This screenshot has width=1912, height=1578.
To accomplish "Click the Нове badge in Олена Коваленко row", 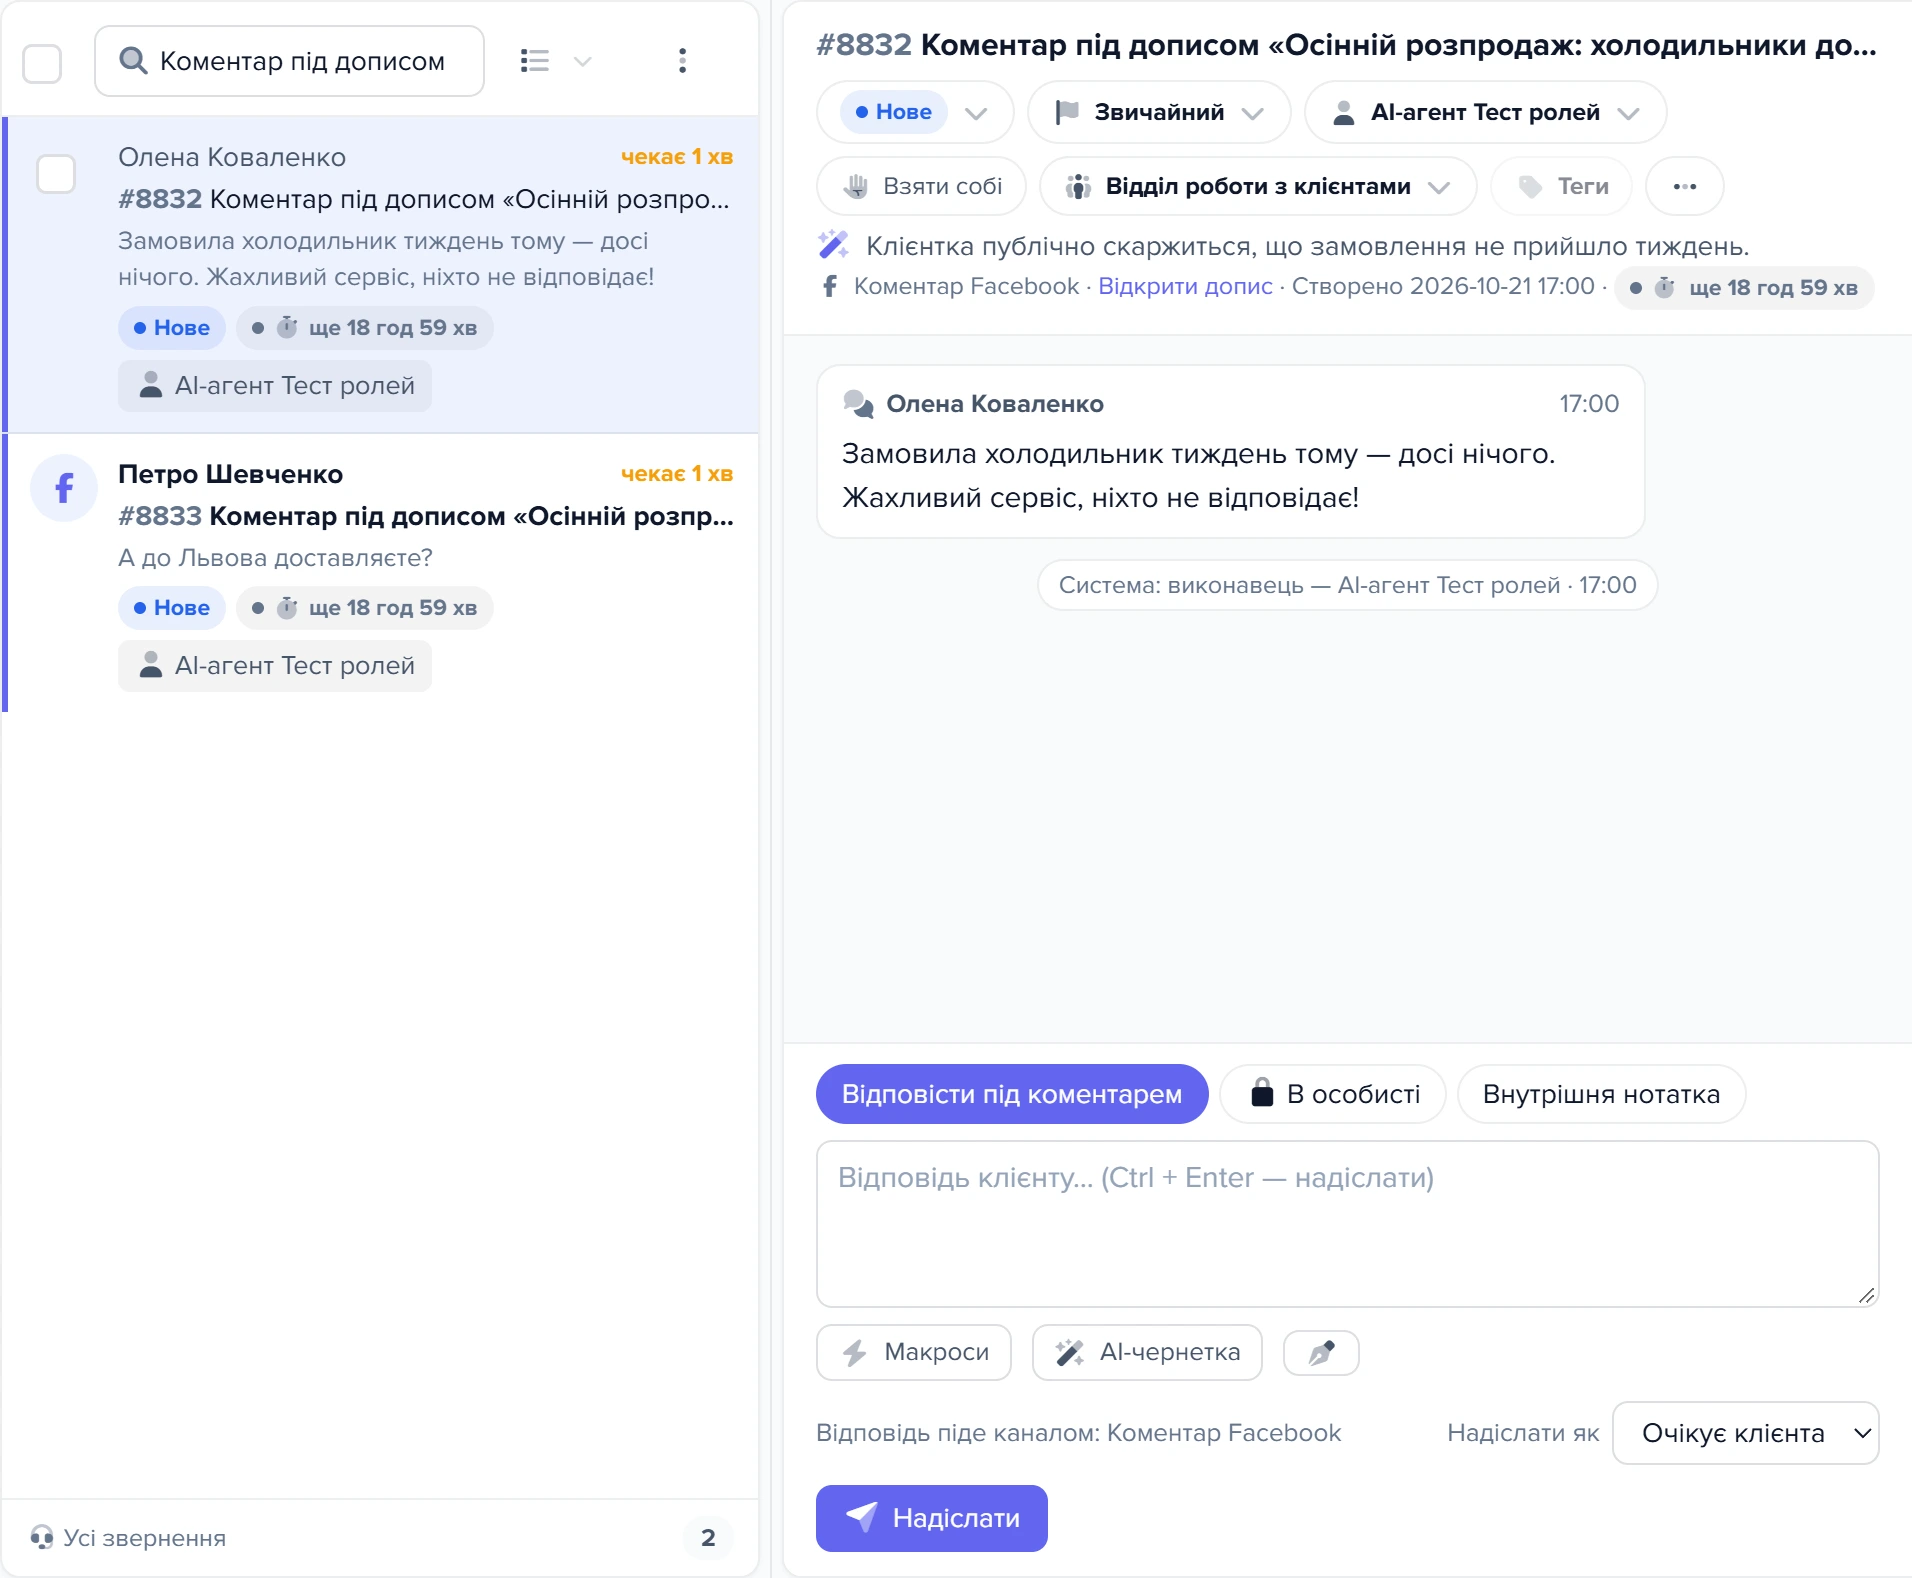I will pos(172,328).
